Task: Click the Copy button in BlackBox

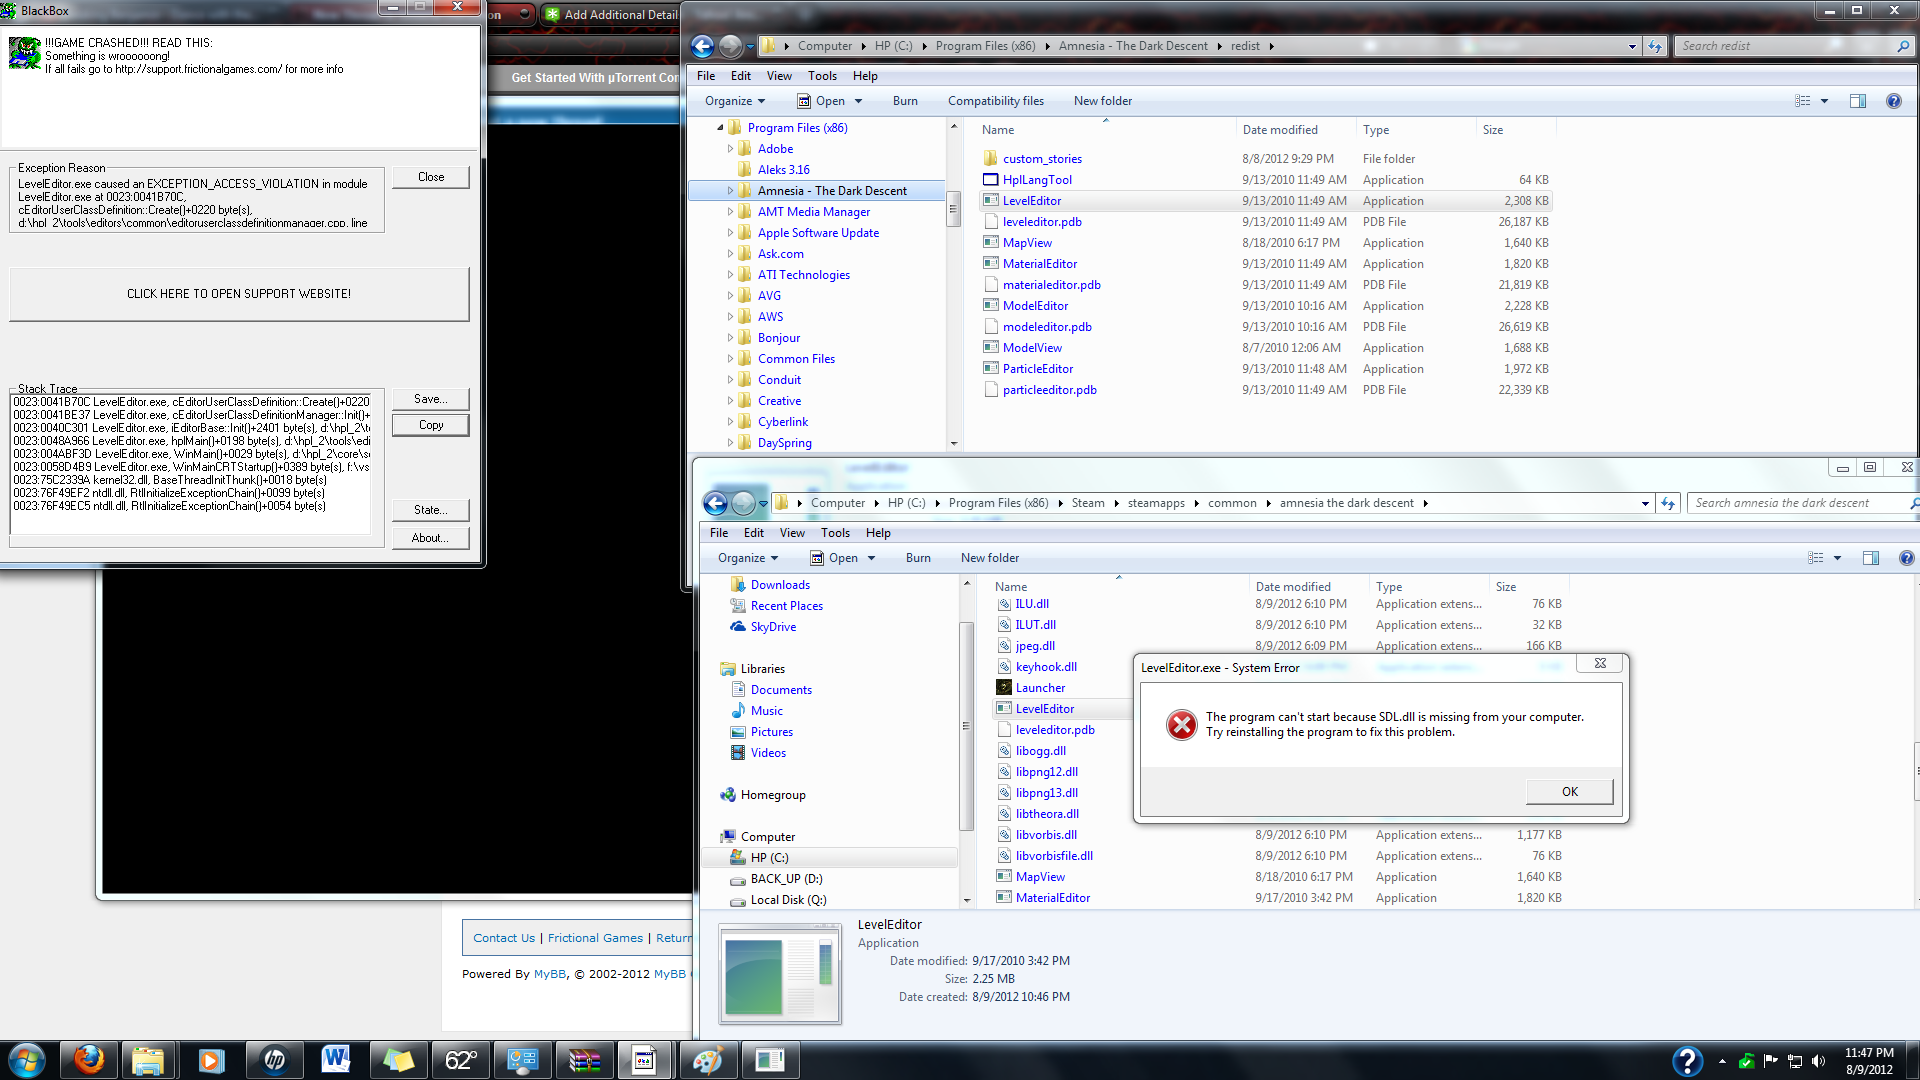Action: tap(431, 425)
